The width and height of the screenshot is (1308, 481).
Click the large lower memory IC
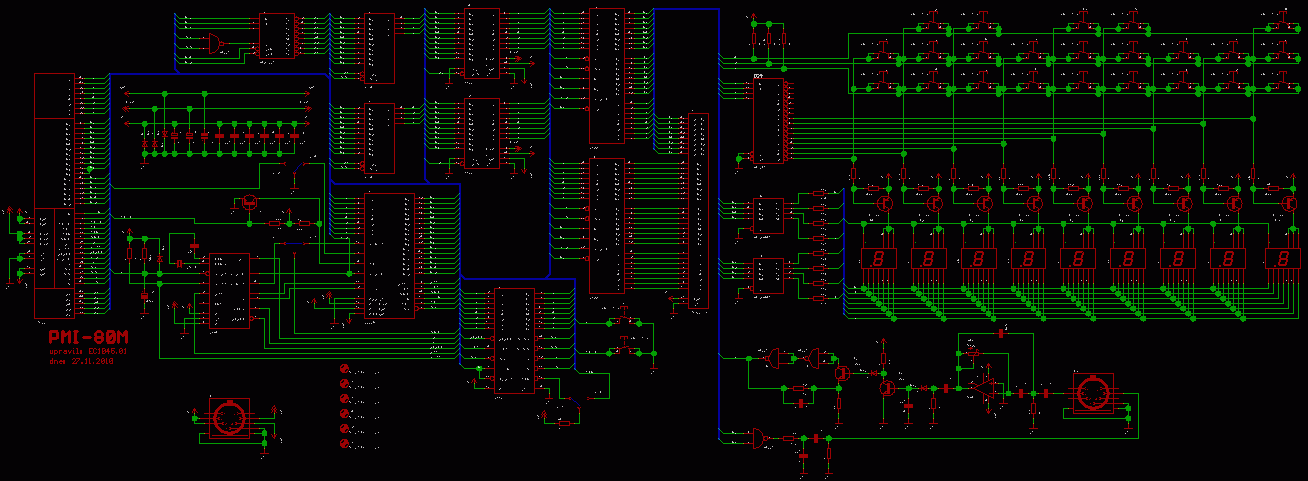click(607, 226)
